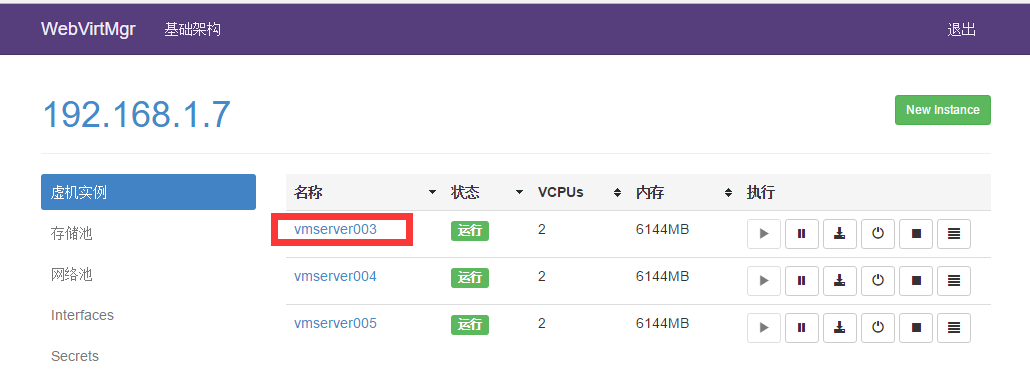Click VCPUs value 2 for vmserver003
This screenshot has height=378, width=1030.
point(542,229)
